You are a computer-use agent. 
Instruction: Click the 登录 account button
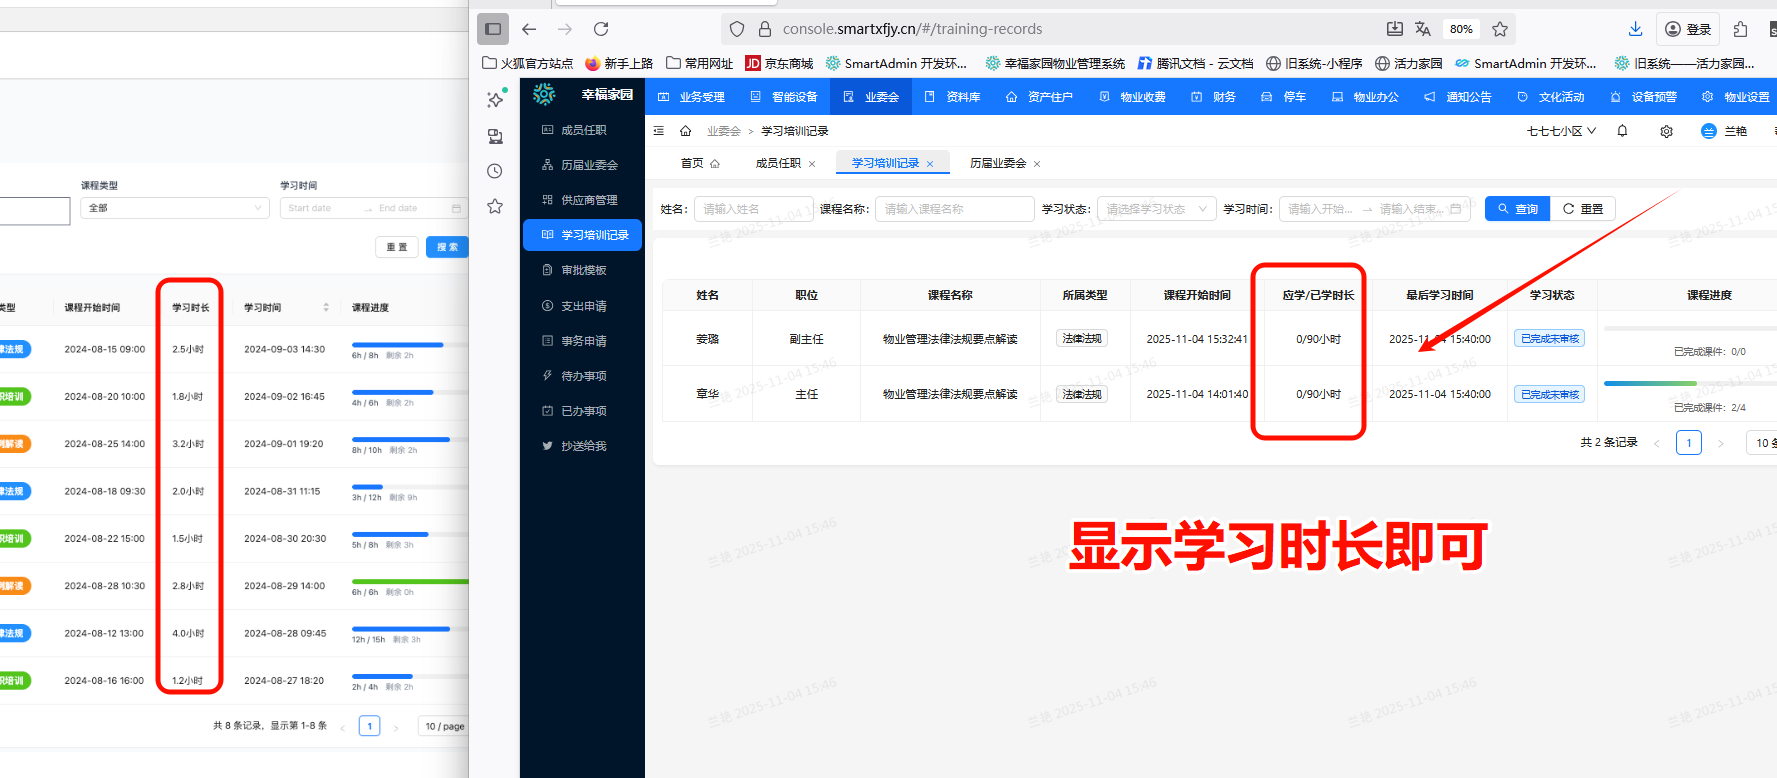(1688, 29)
